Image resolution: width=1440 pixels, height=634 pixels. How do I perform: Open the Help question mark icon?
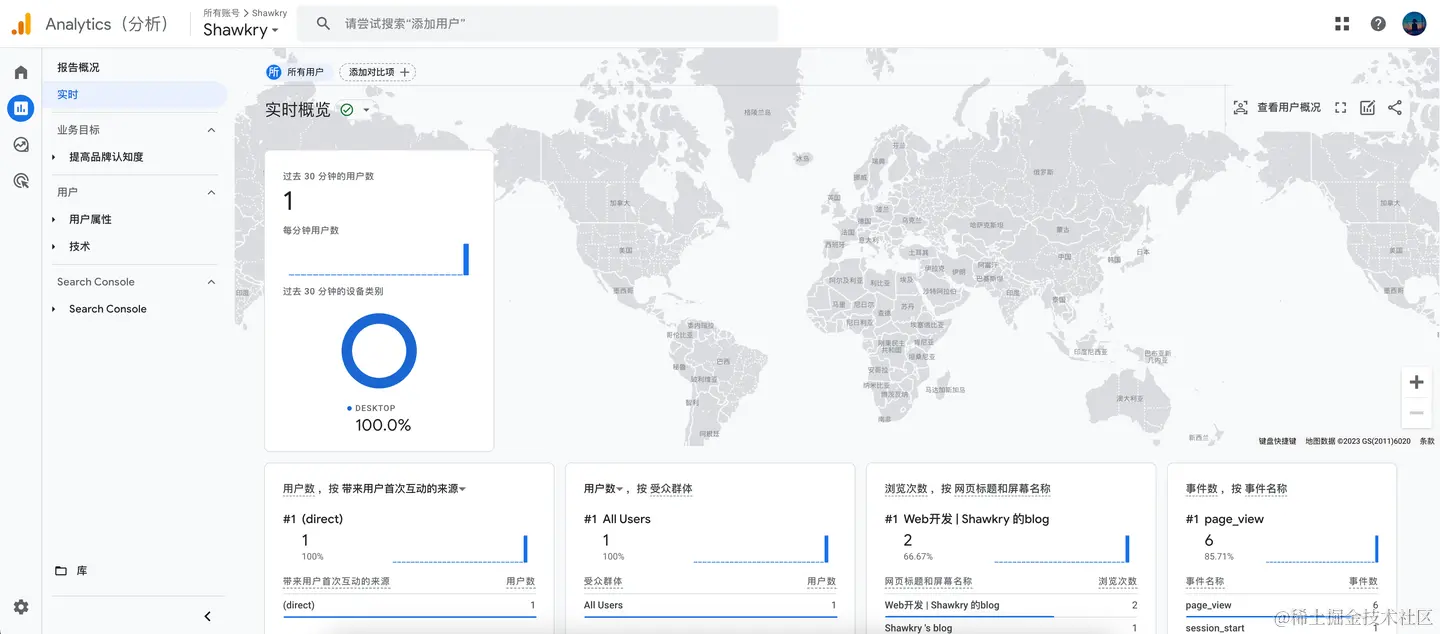[x=1378, y=24]
